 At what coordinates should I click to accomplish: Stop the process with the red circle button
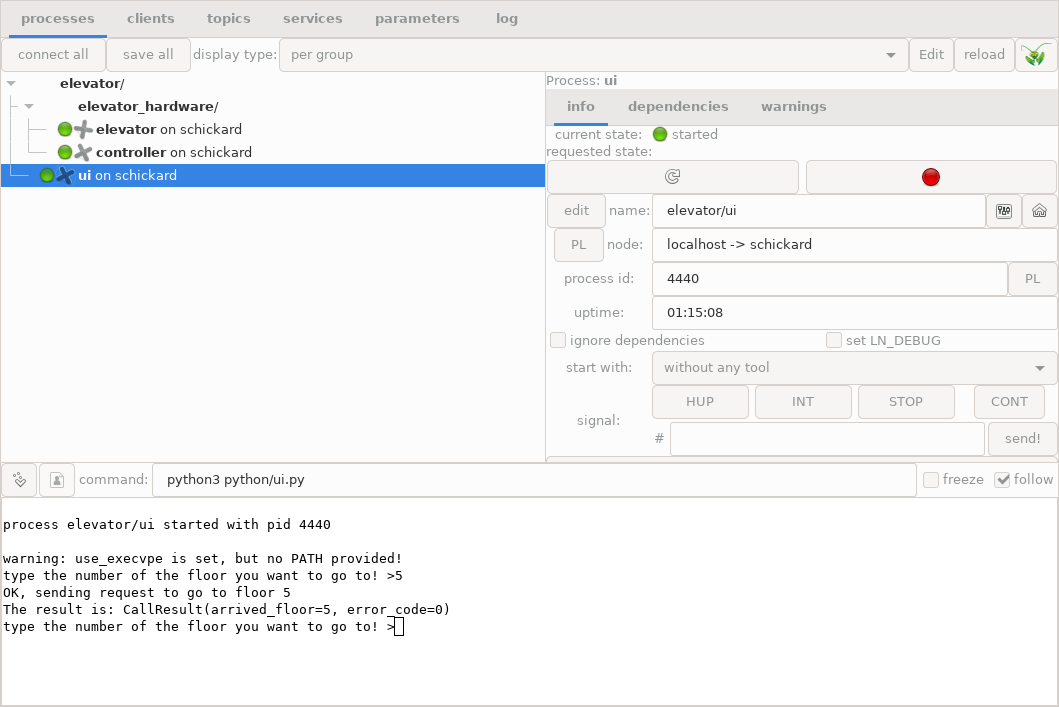[931, 177]
